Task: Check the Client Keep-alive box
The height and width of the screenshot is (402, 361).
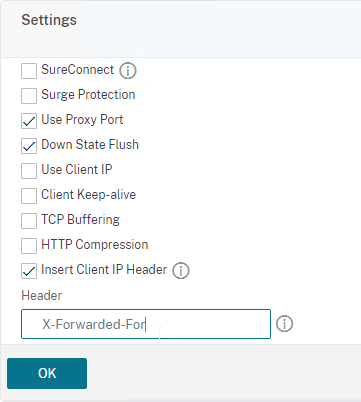Action: pyautogui.click(x=29, y=196)
